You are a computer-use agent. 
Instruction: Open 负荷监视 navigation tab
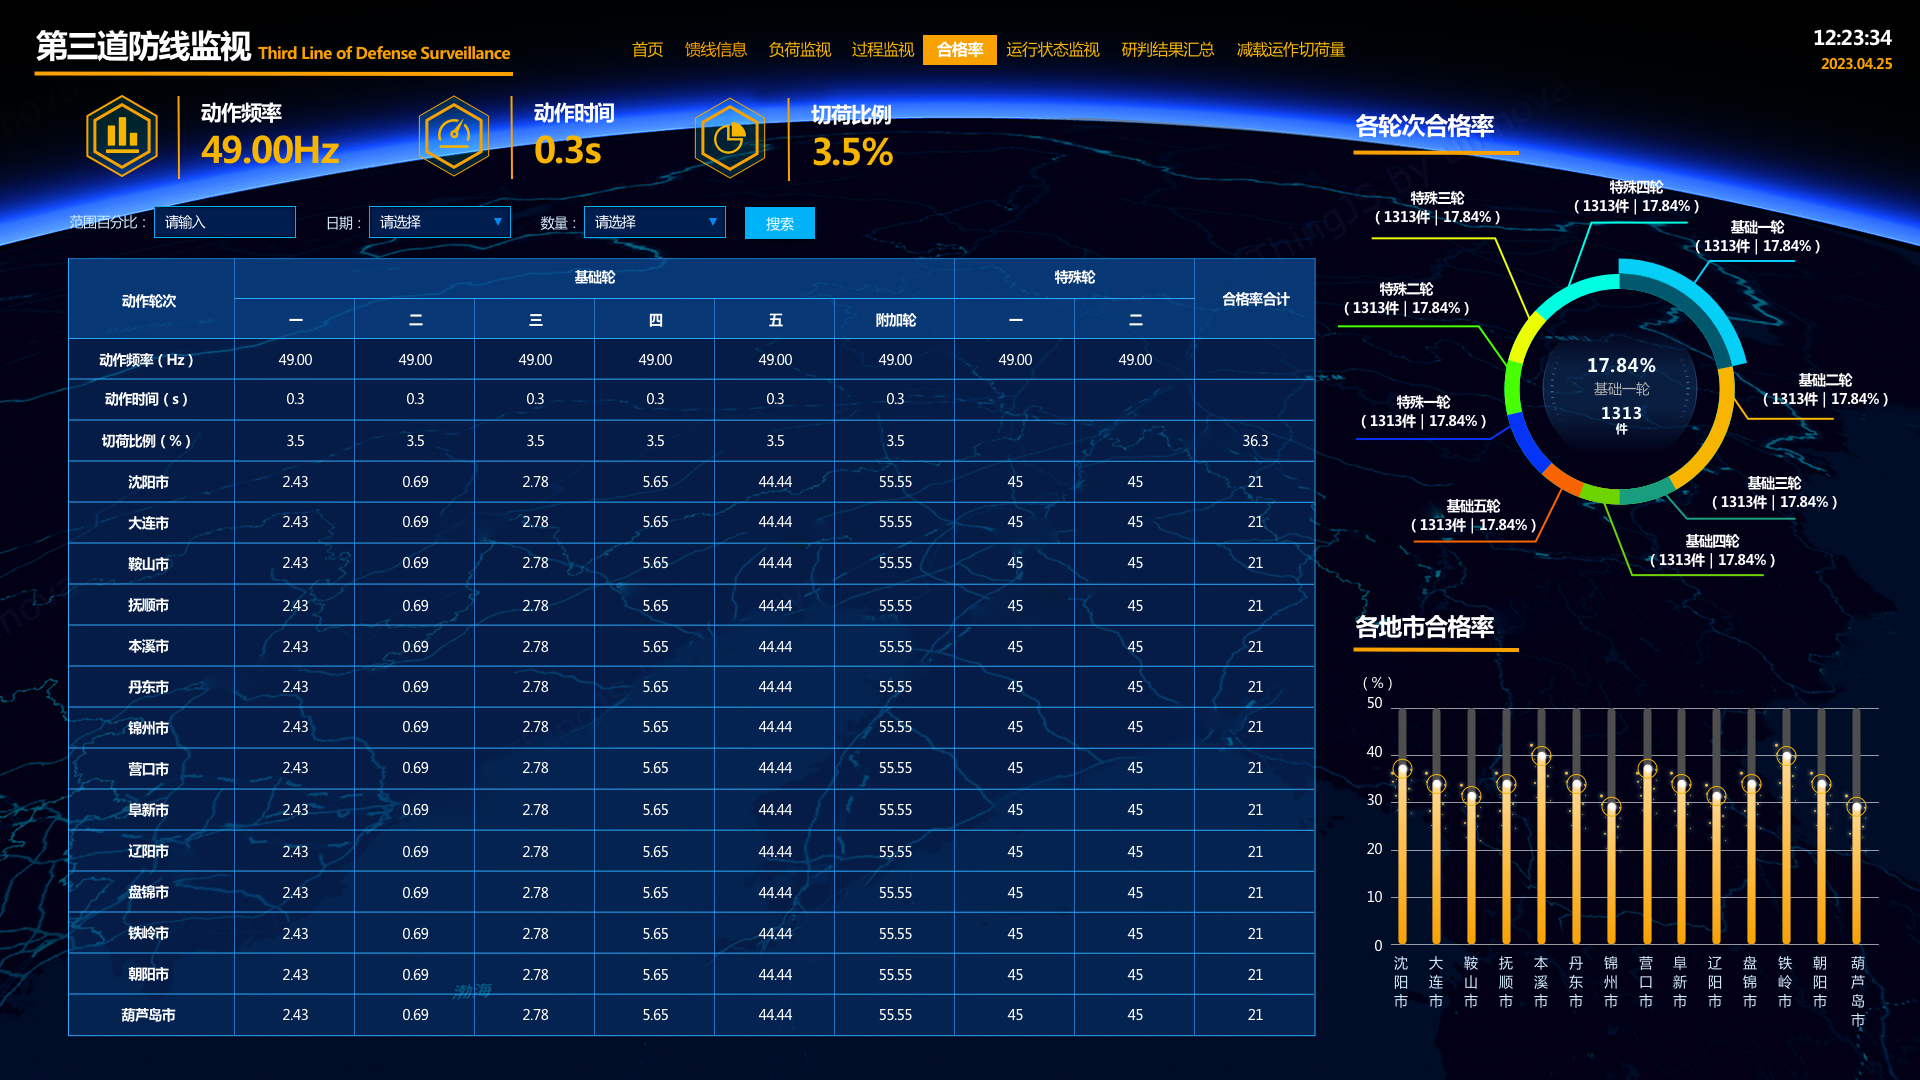[x=799, y=50]
